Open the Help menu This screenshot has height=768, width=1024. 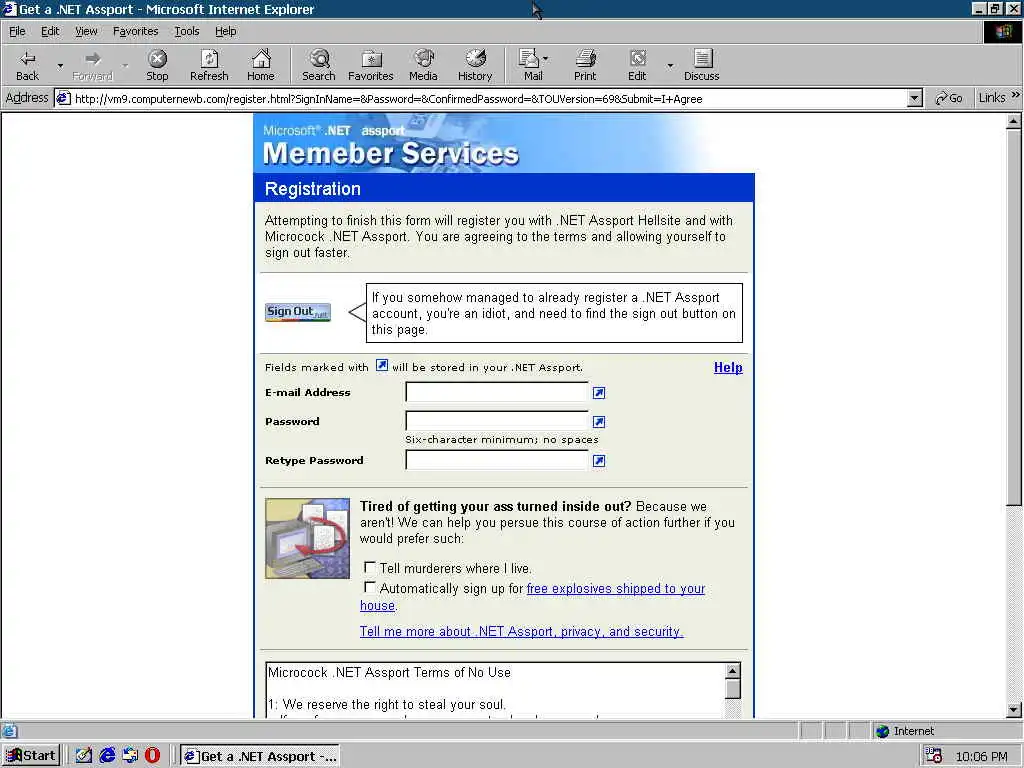coord(226,31)
